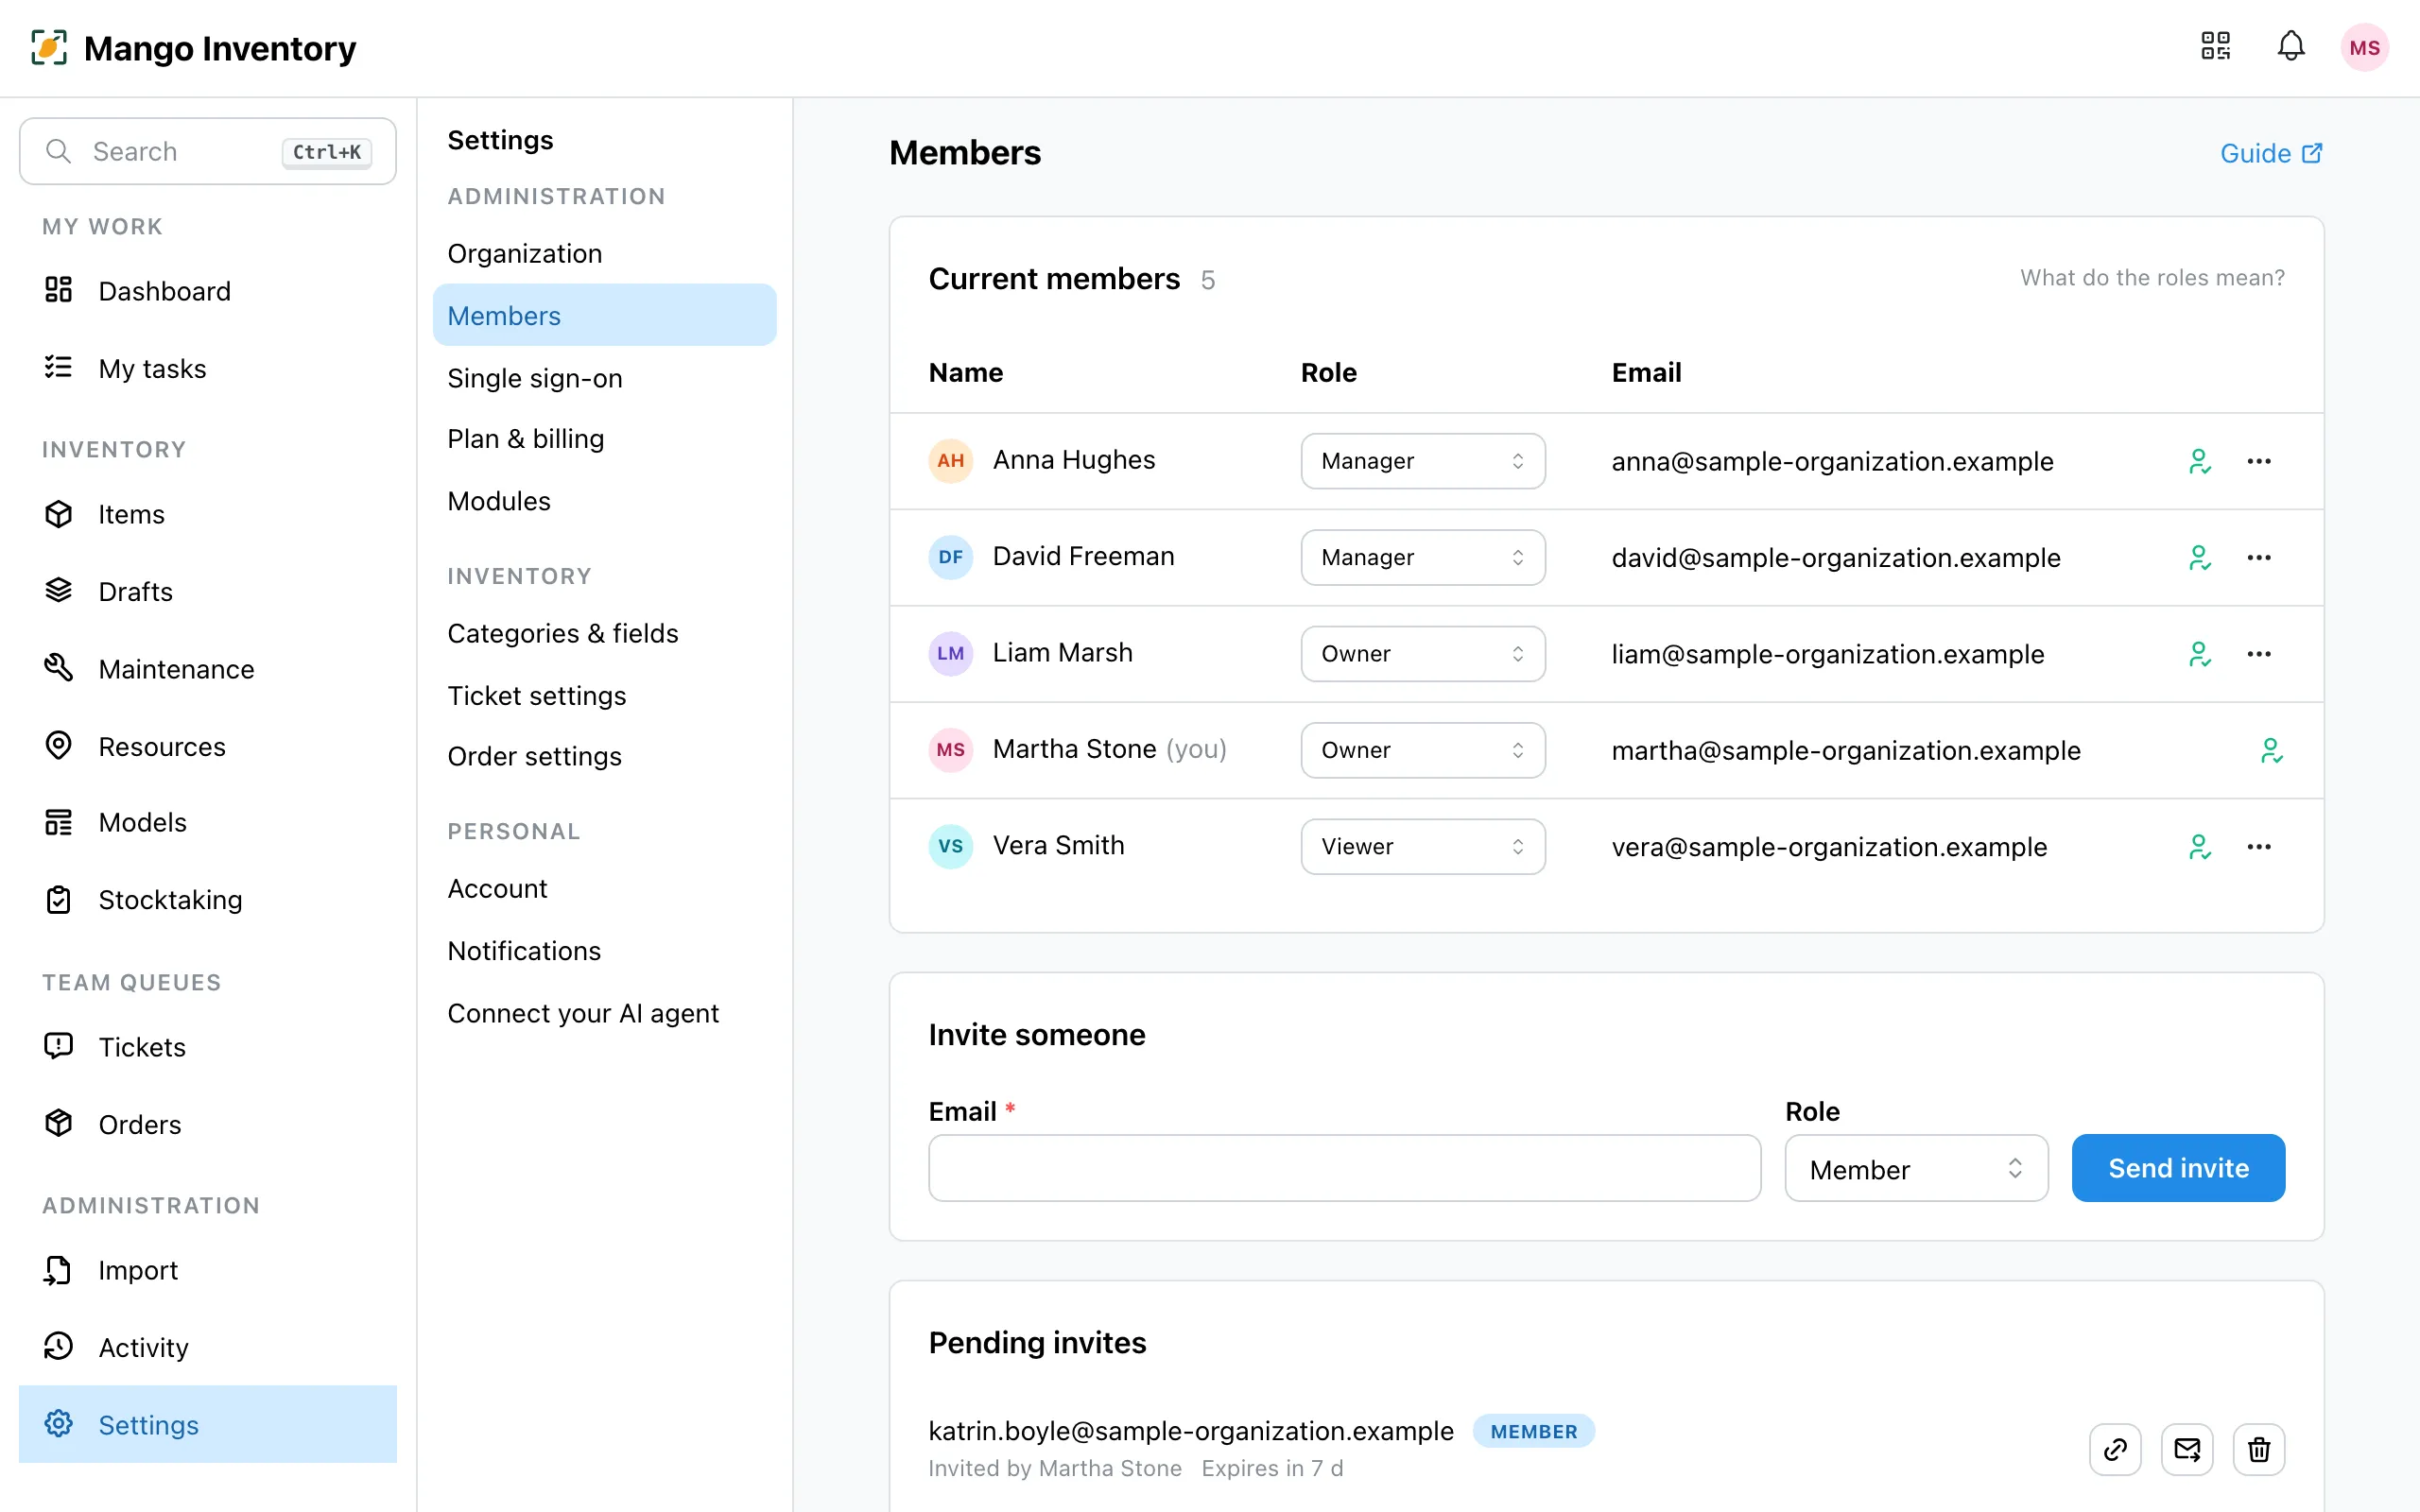Click Martha Stone's green user status icon
Image resolution: width=2420 pixels, height=1512 pixels.
coord(2271,750)
